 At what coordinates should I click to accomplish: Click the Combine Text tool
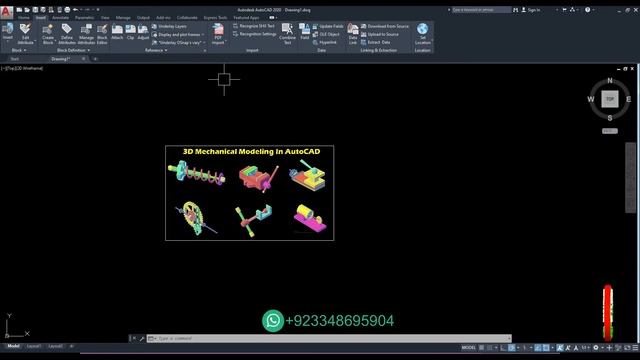tap(287, 33)
